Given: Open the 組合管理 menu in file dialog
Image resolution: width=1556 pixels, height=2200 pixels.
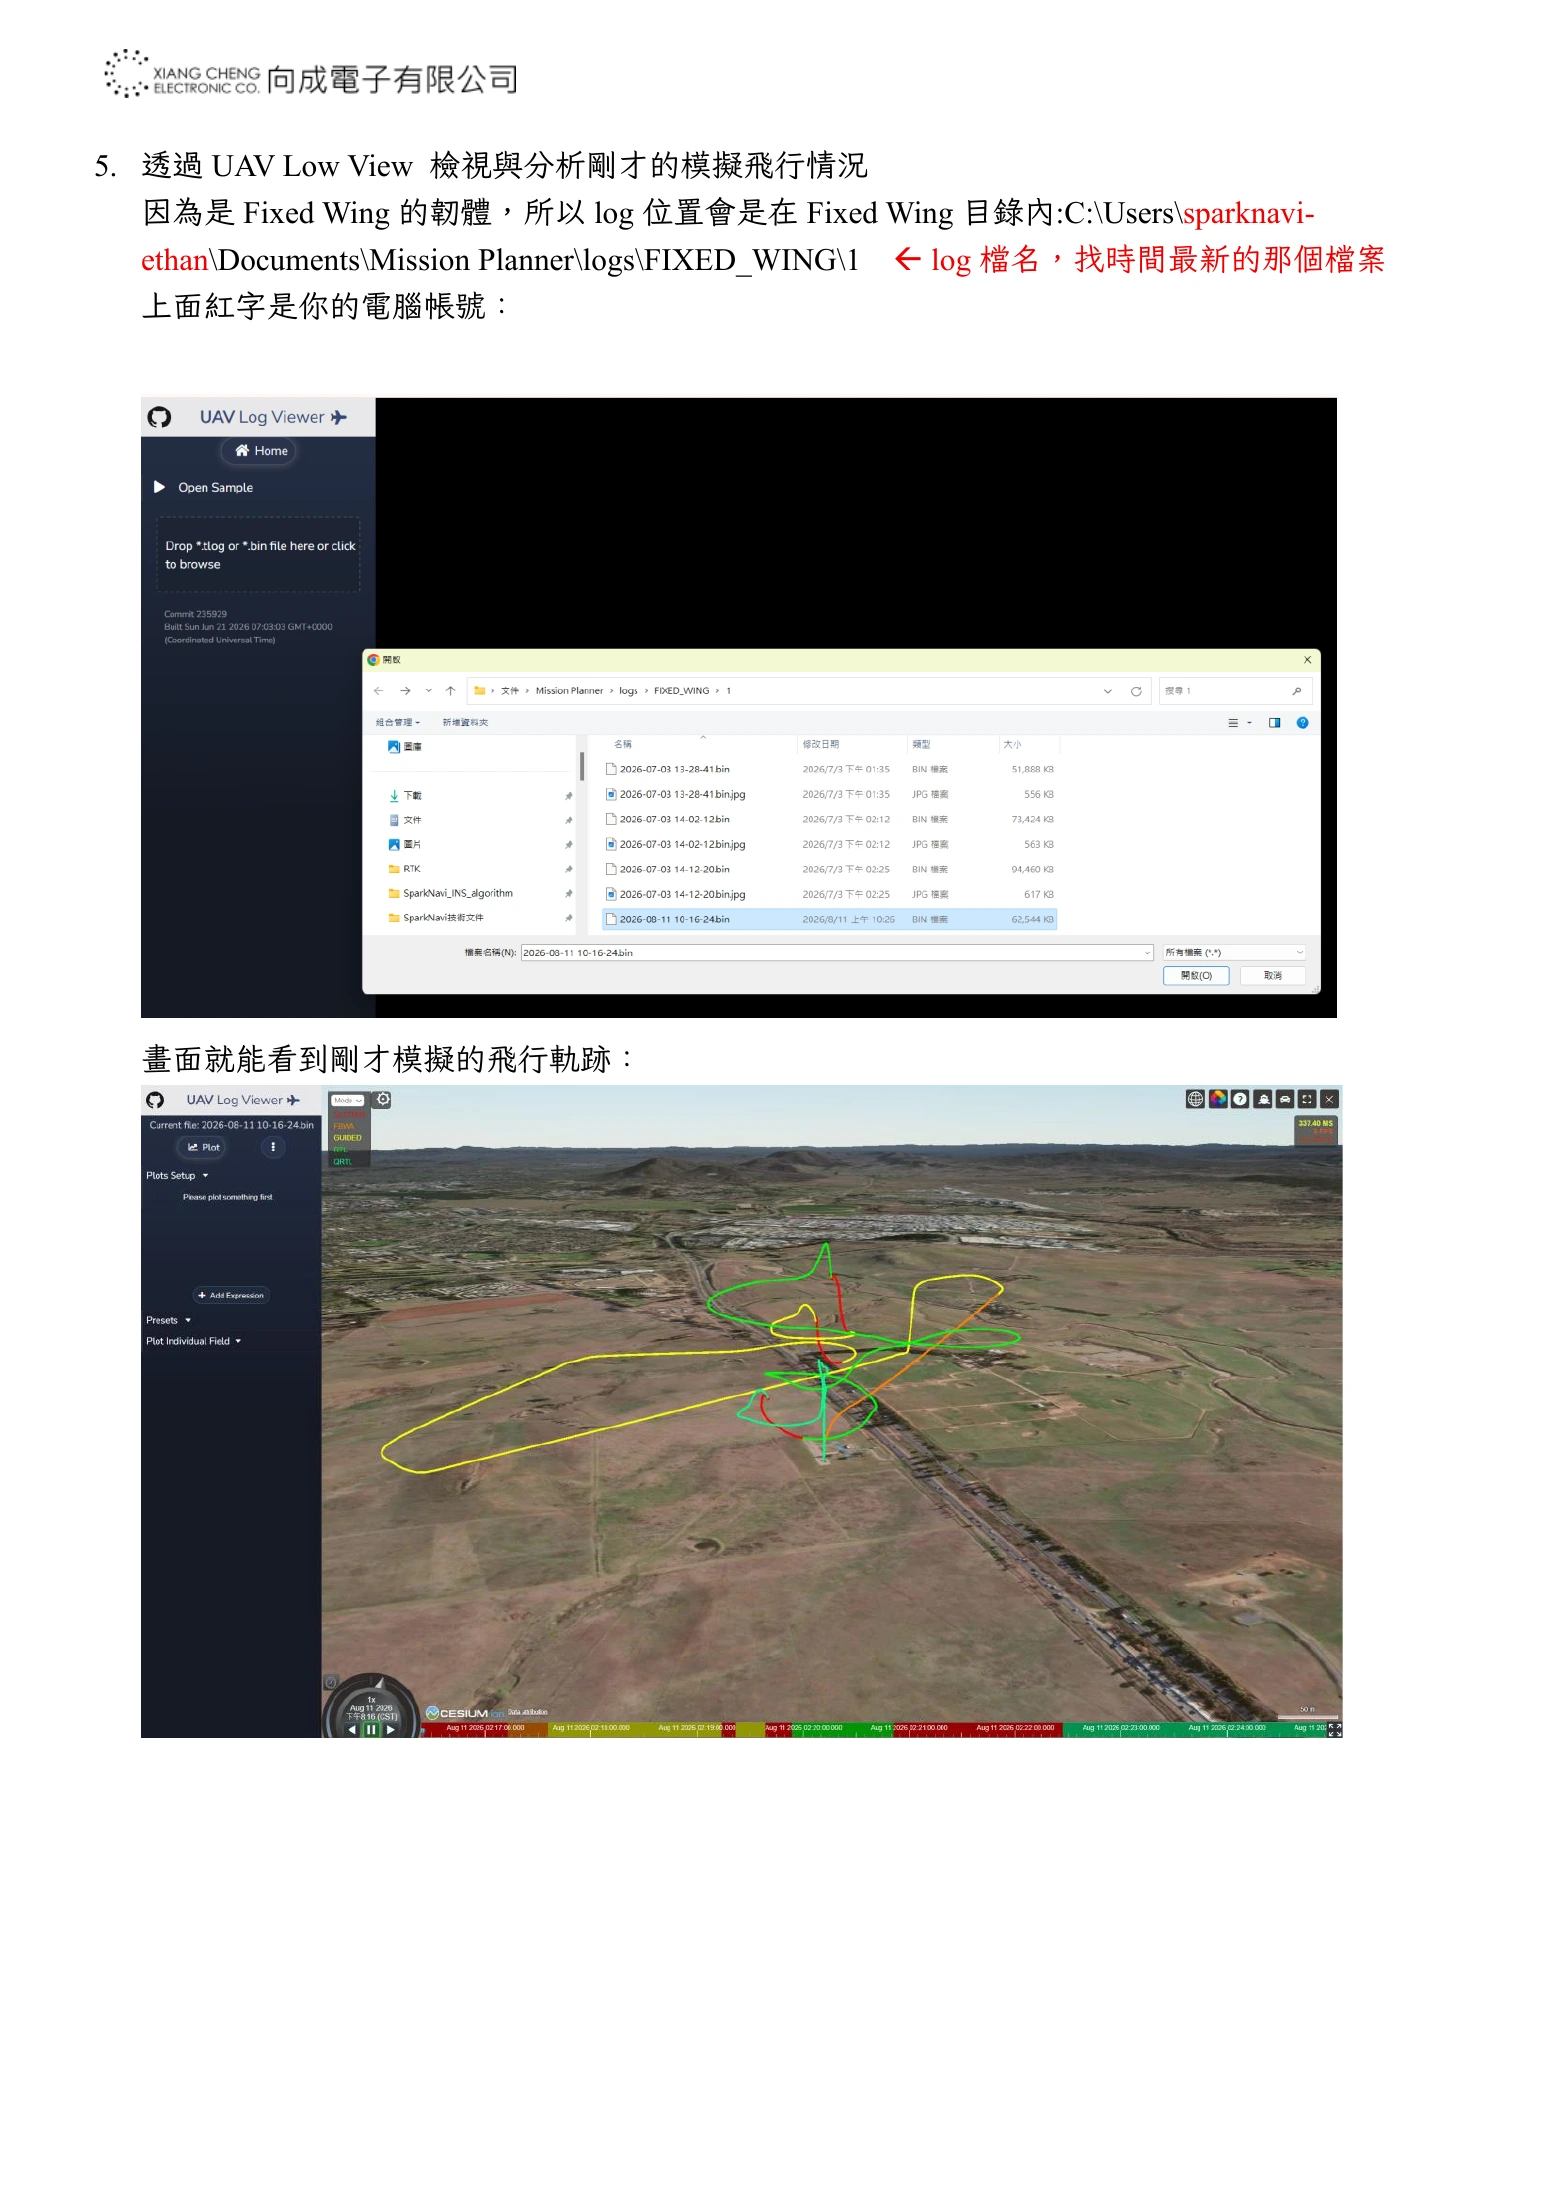Looking at the screenshot, I should (398, 722).
